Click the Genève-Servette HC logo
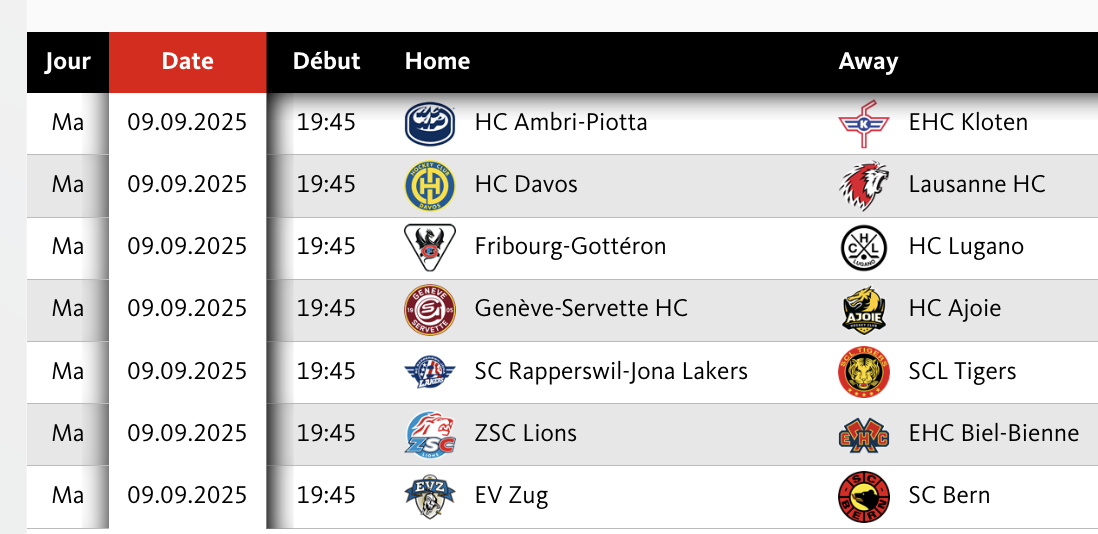The height and width of the screenshot is (534, 1098). click(x=430, y=309)
